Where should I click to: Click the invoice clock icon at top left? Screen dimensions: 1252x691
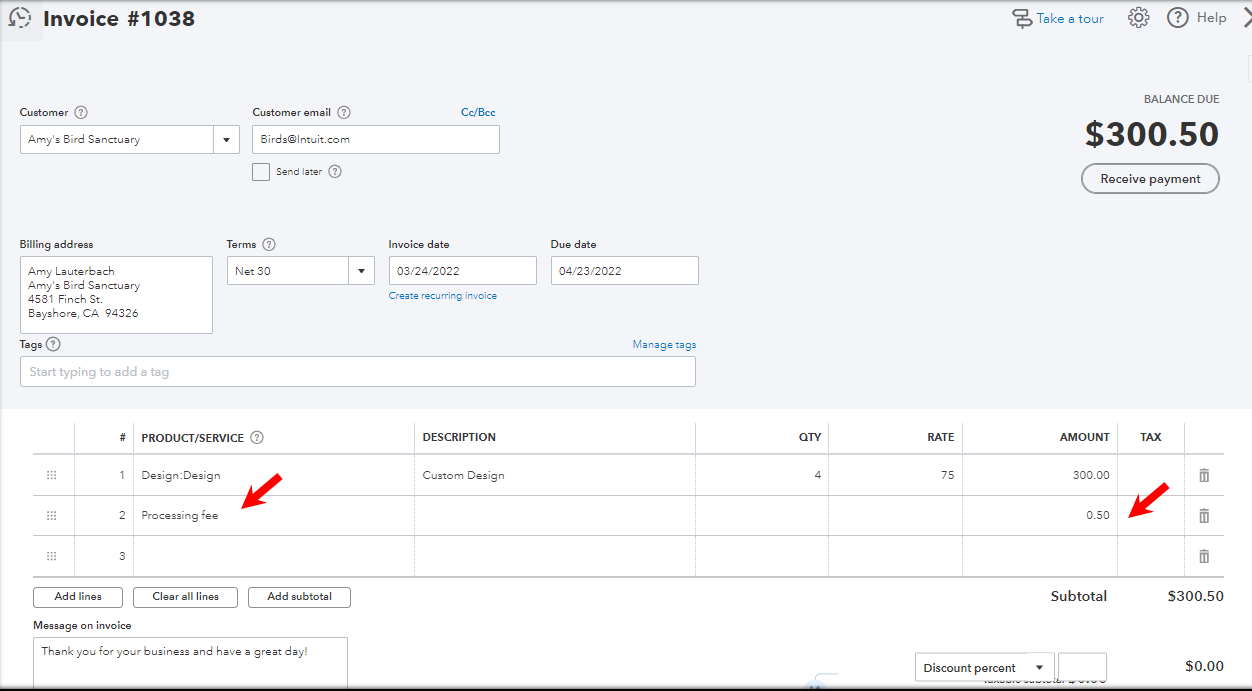pyautogui.click(x=22, y=17)
